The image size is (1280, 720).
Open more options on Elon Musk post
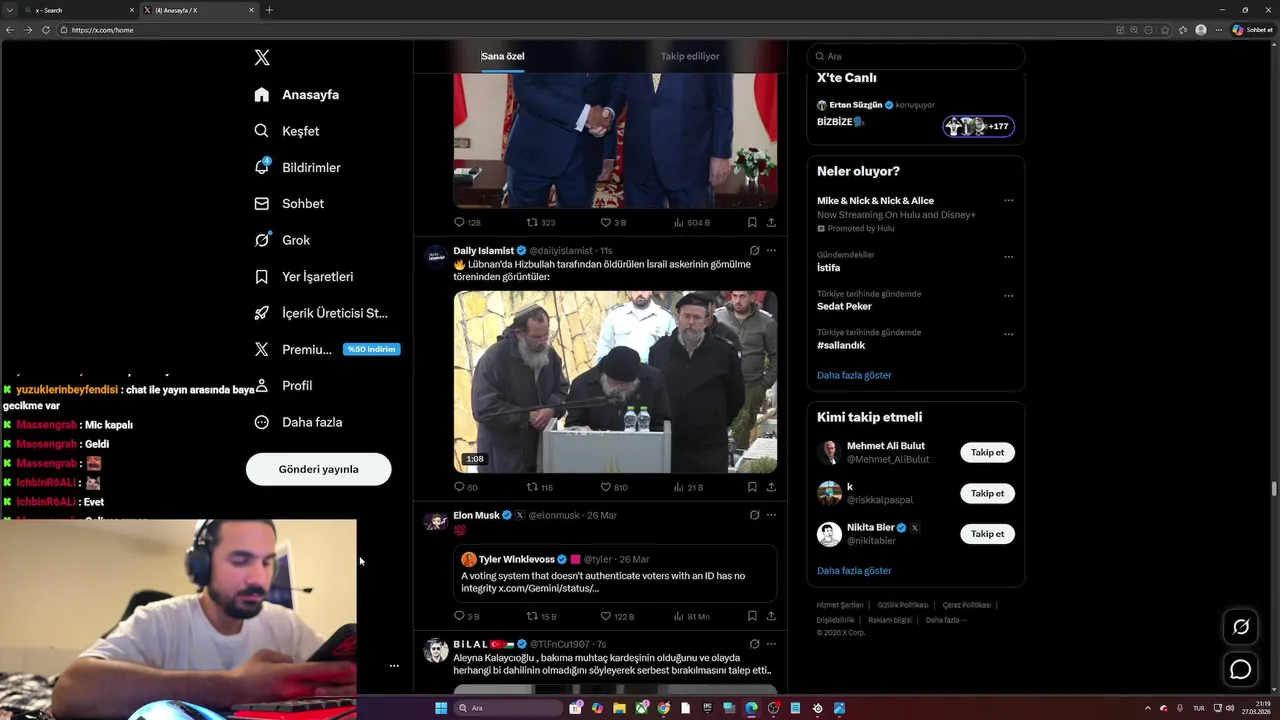771,515
